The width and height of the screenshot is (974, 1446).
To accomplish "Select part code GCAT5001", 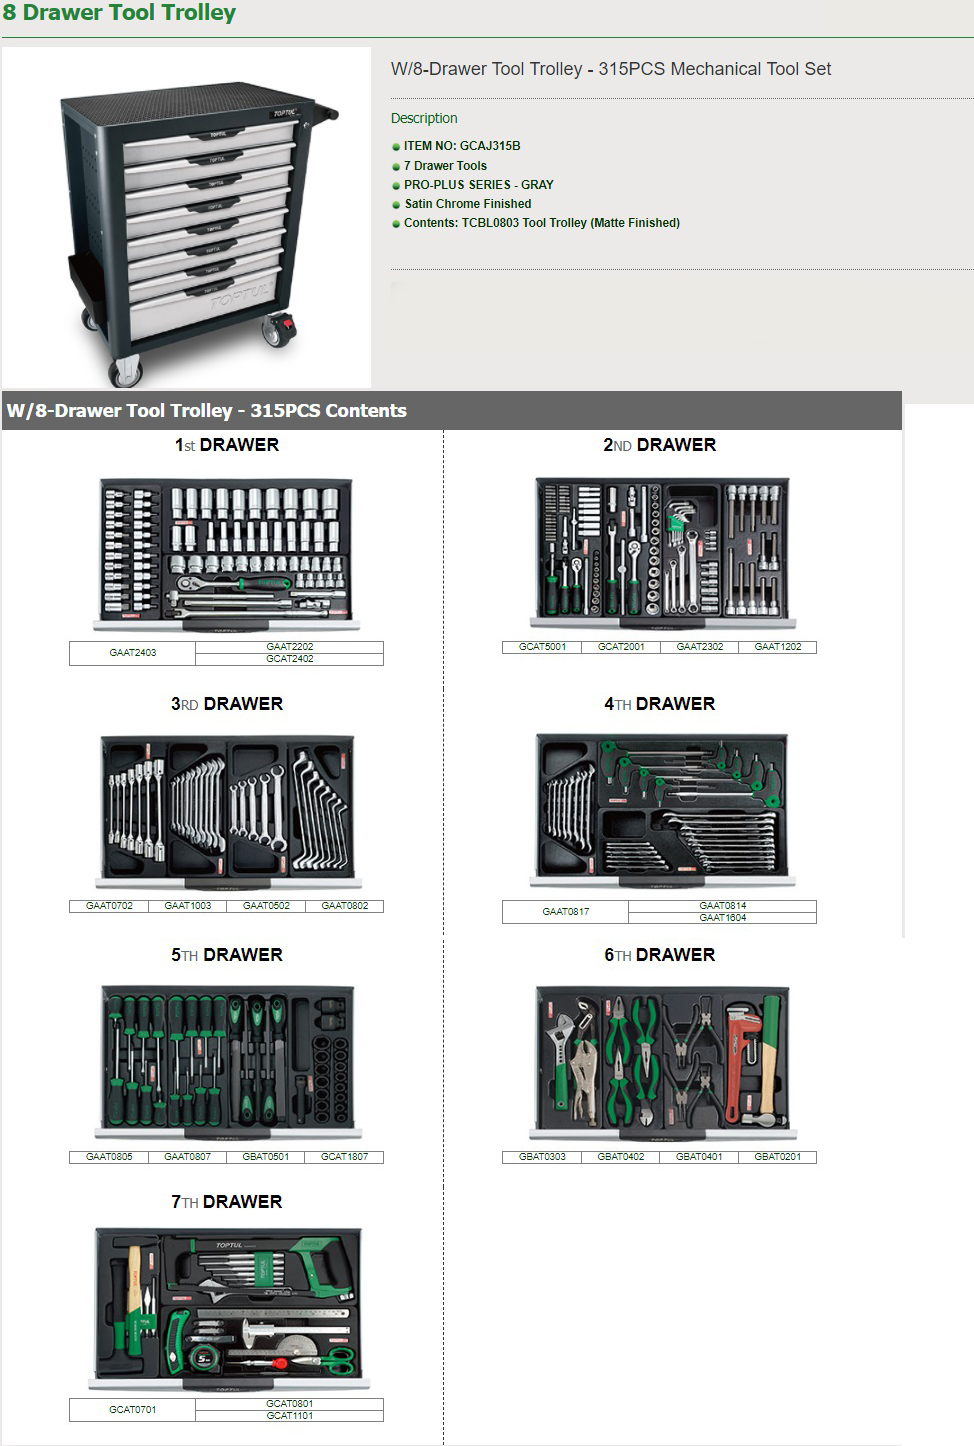I will 542,647.
